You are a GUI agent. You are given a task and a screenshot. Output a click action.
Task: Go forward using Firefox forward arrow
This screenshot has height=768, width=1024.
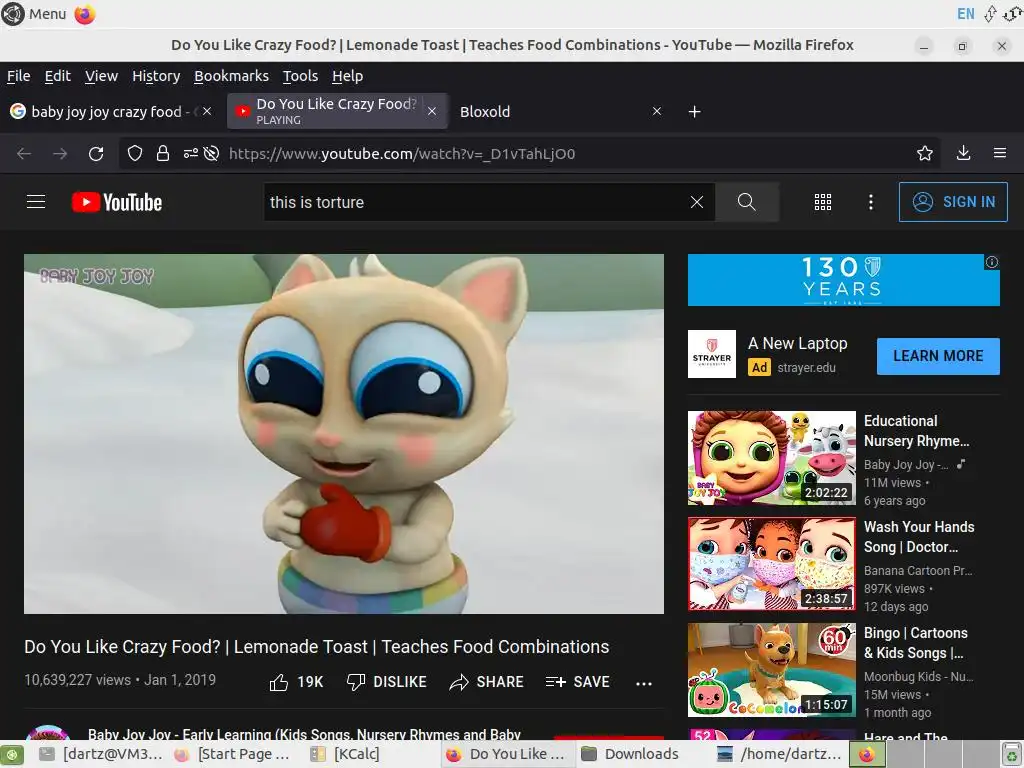tap(60, 153)
